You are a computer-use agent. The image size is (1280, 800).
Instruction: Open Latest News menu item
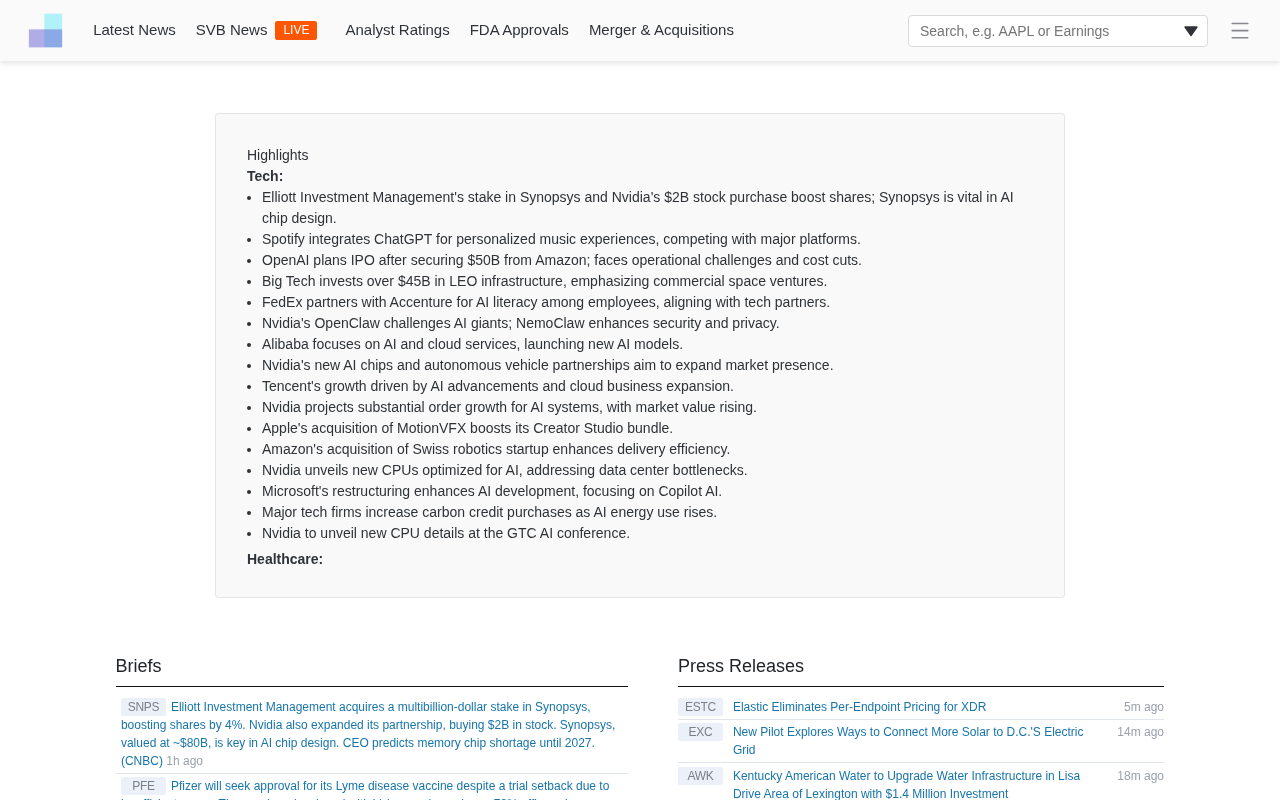pyautogui.click(x=134, y=30)
